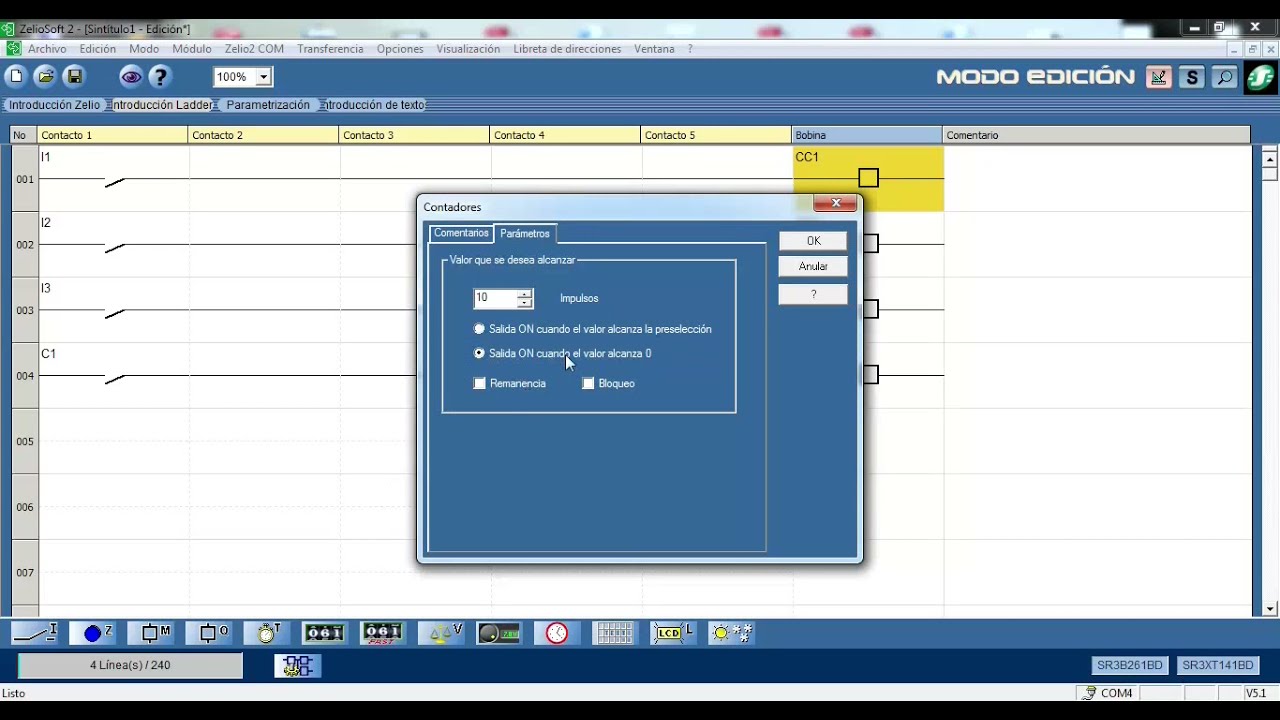
Task: Click the scroll-down arrow of ladder scrollbar
Action: (1270, 609)
